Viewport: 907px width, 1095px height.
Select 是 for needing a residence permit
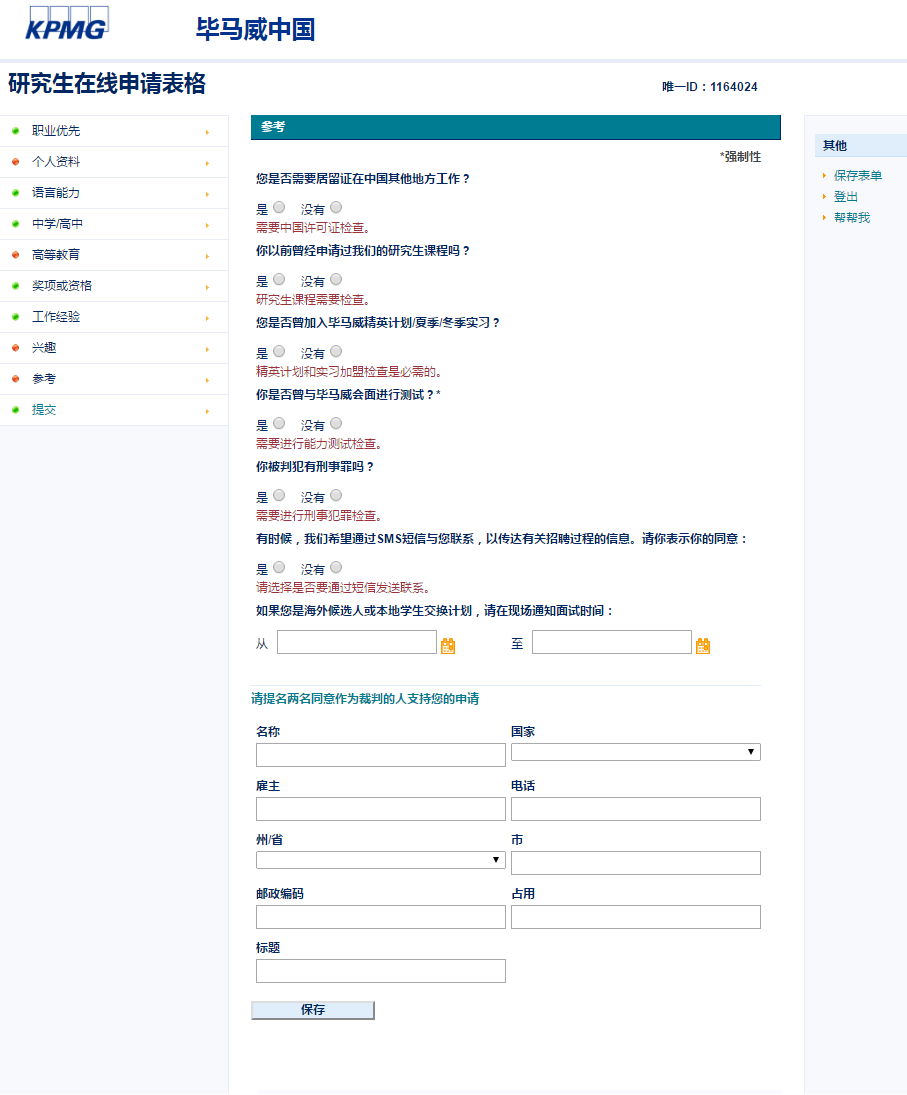(279, 207)
